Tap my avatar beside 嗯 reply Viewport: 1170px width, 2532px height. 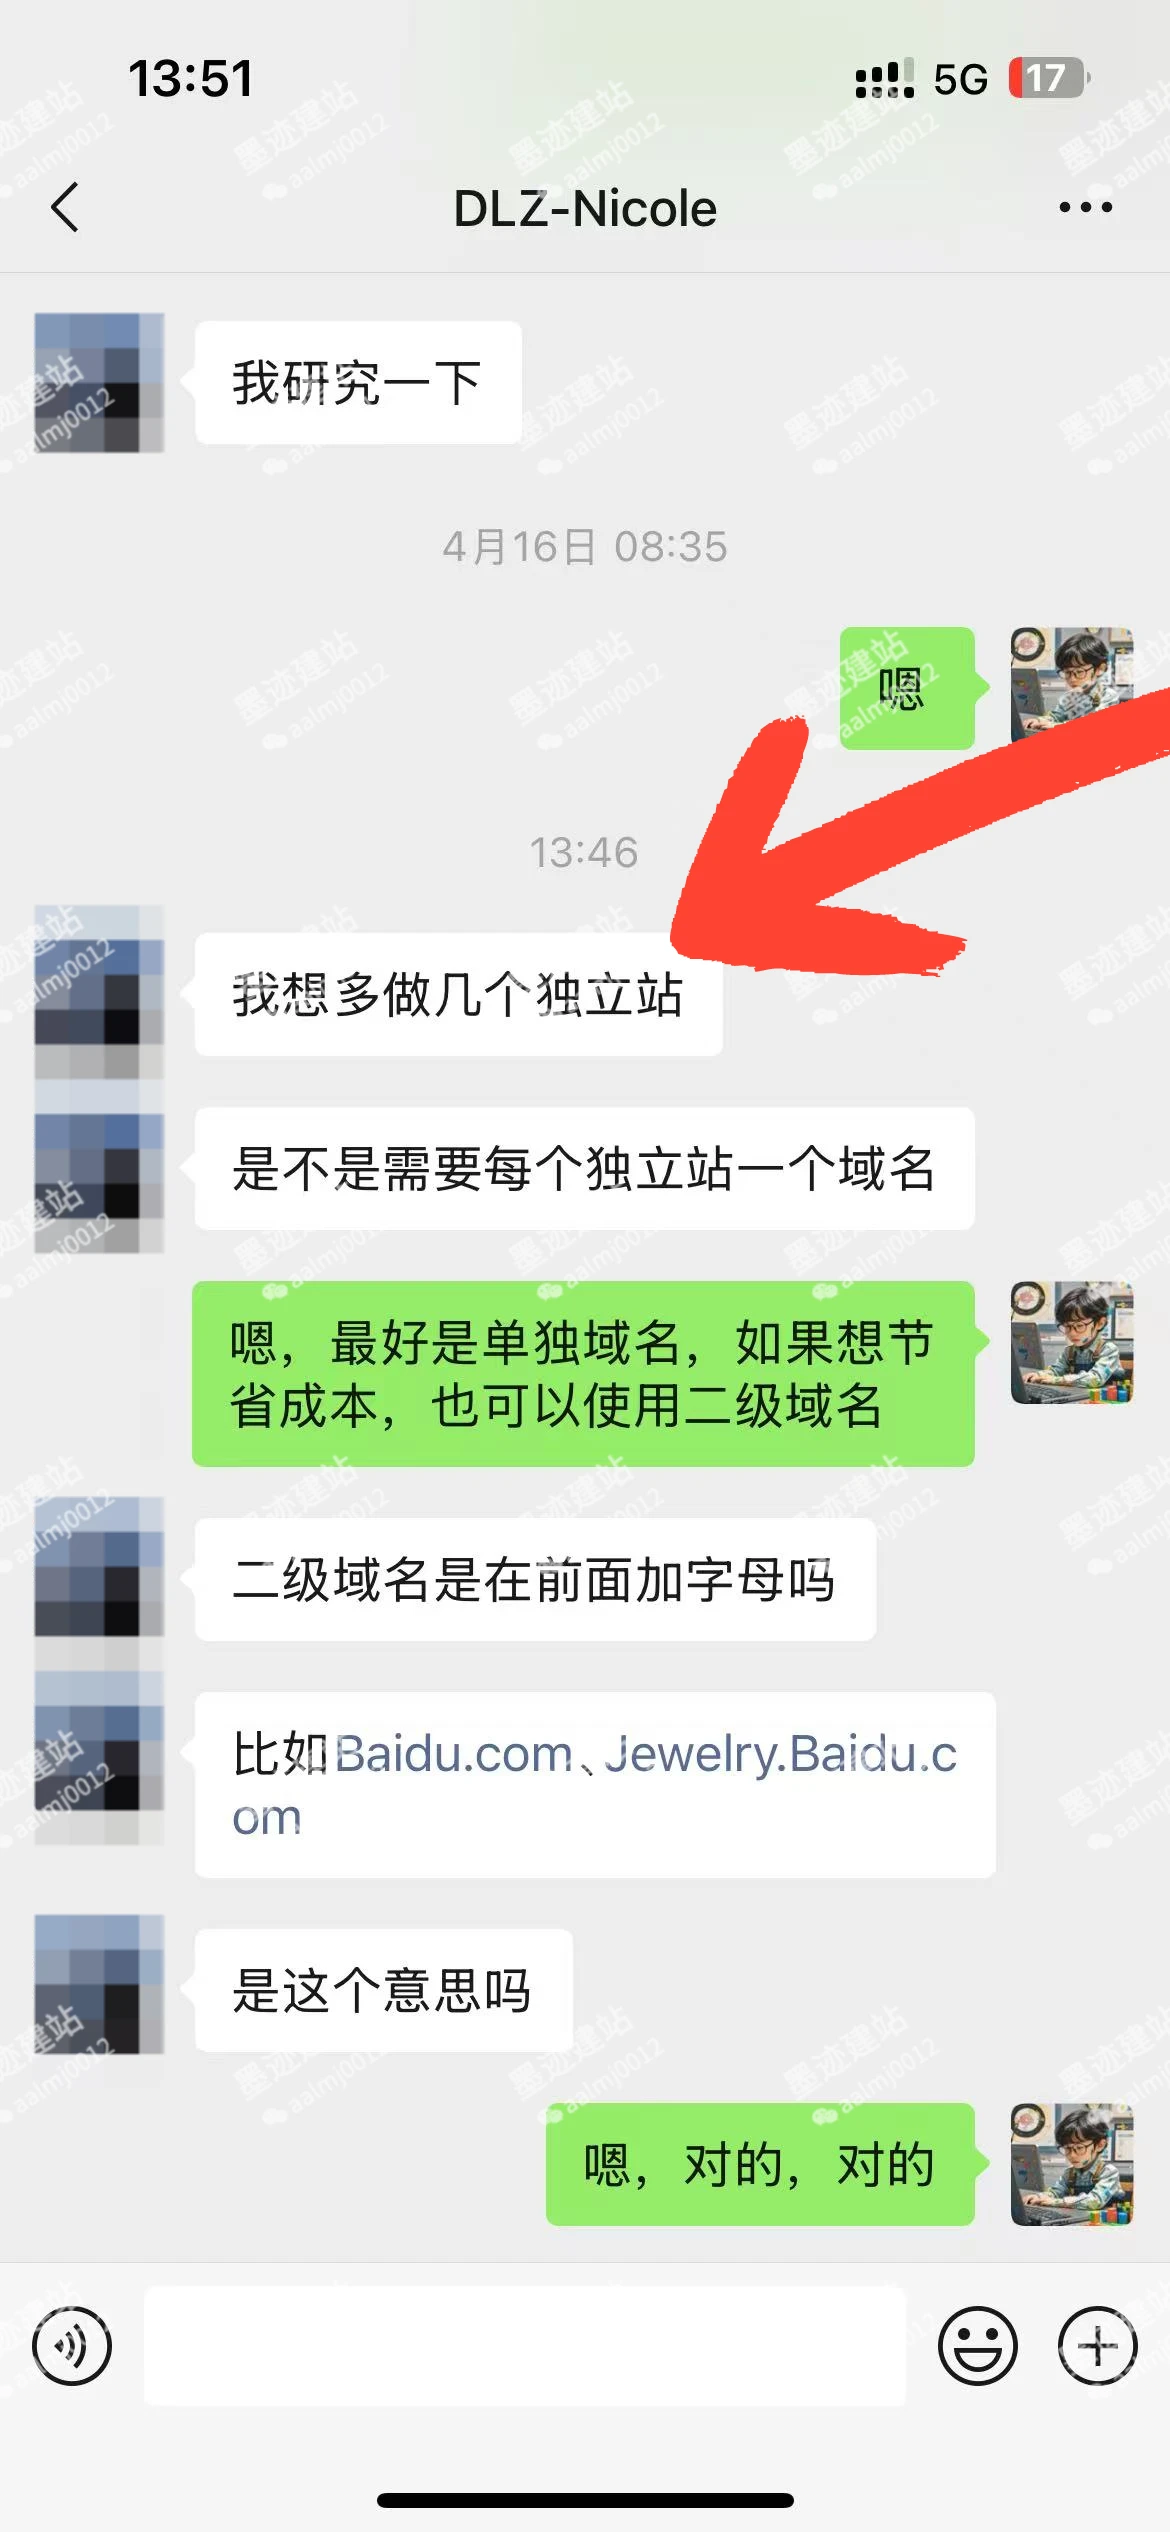(x=1072, y=687)
